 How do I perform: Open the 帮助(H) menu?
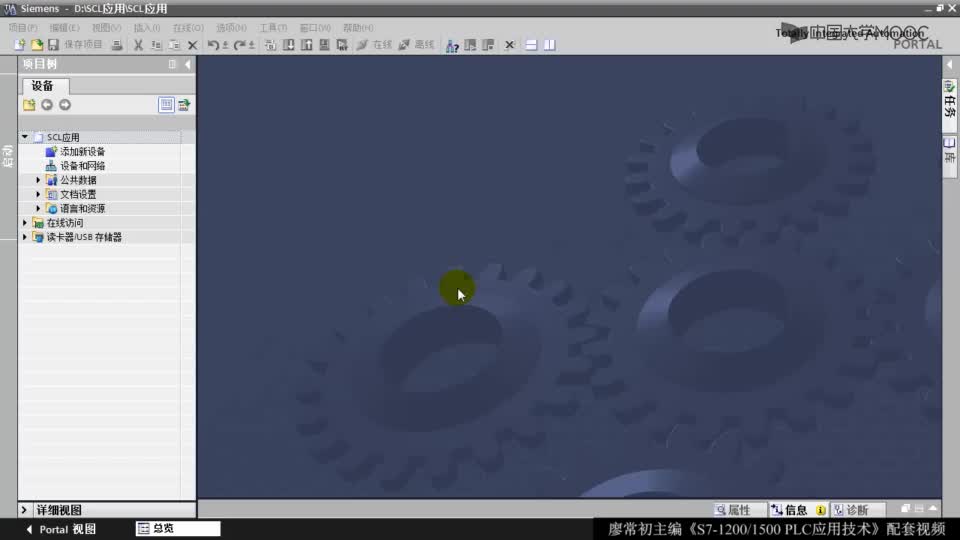point(358,28)
